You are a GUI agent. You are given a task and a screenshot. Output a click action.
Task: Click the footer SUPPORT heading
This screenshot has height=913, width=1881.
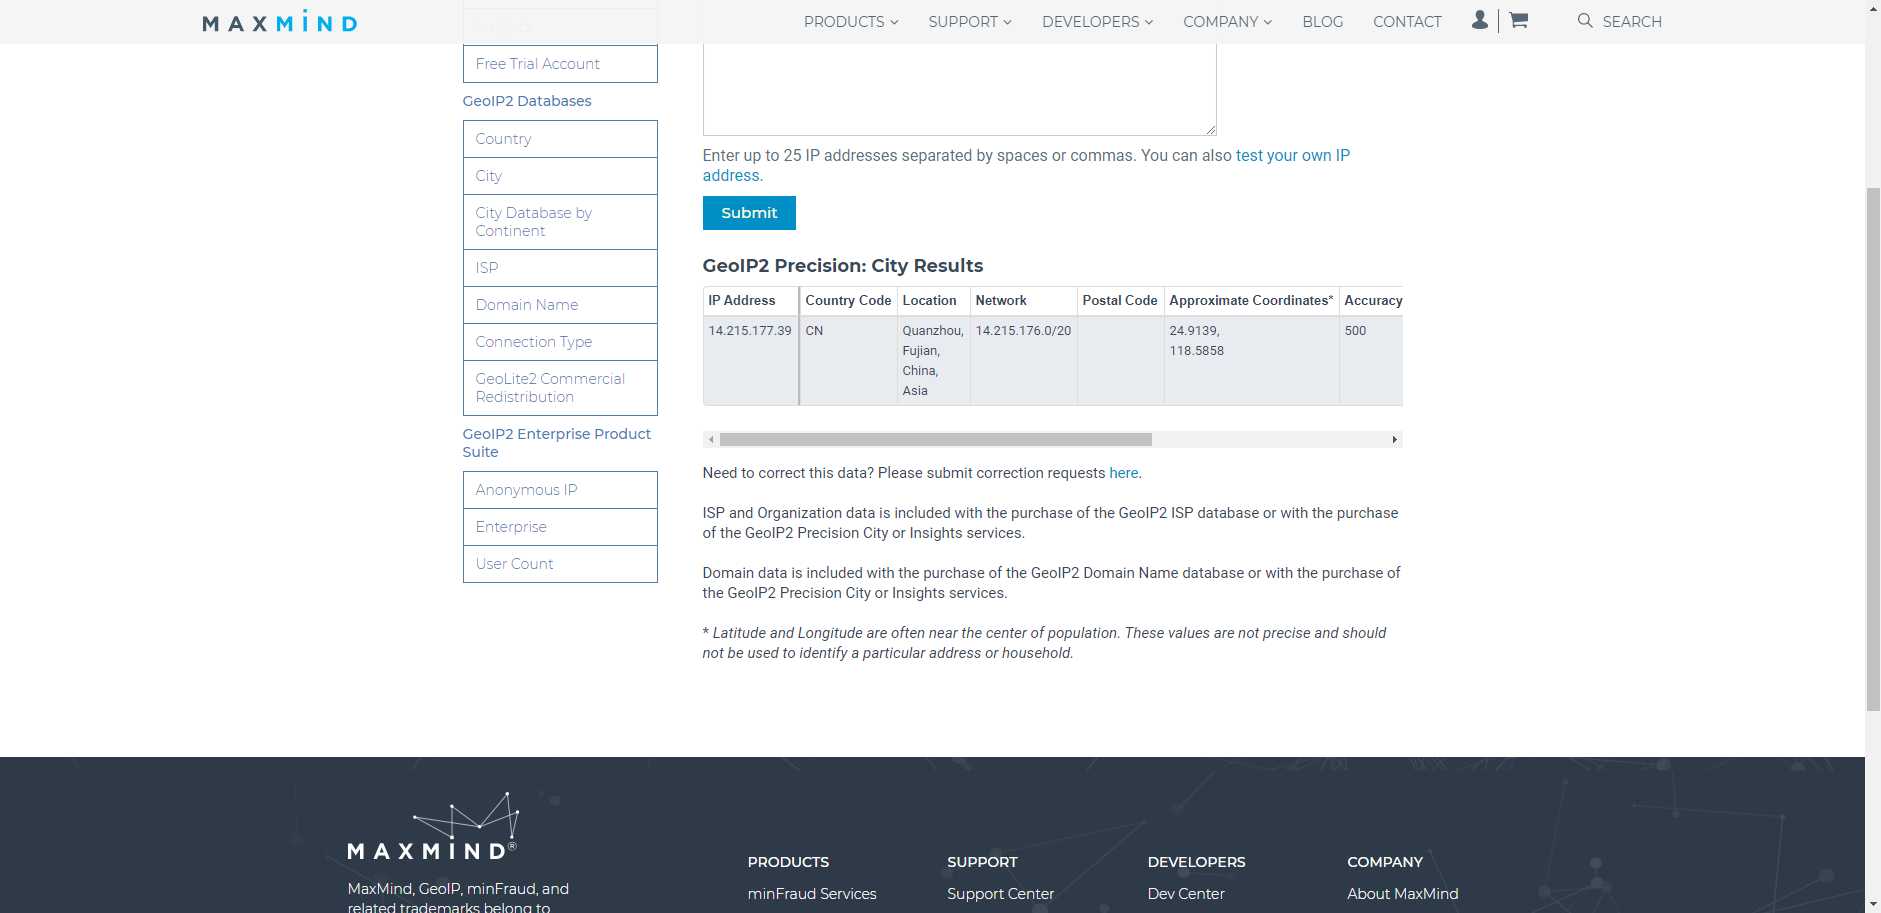click(982, 862)
